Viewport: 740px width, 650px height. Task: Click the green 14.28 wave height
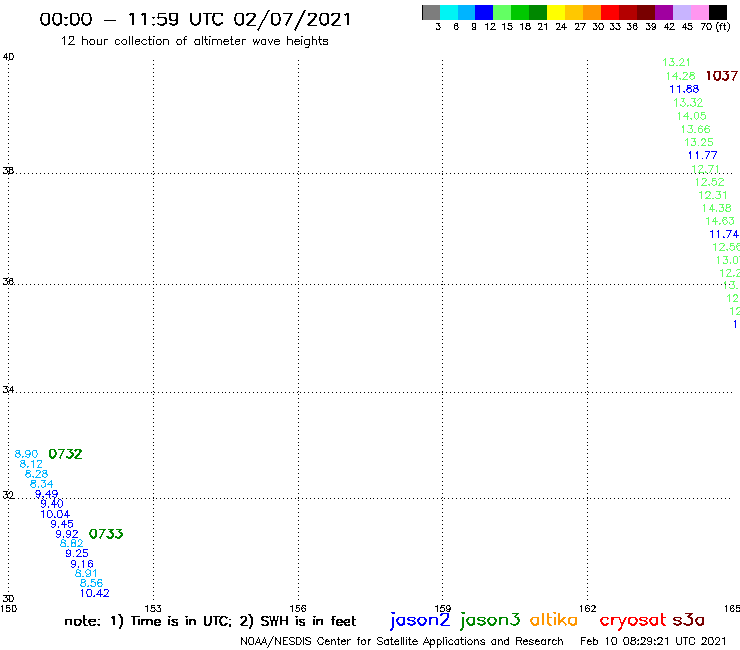pyautogui.click(x=681, y=76)
